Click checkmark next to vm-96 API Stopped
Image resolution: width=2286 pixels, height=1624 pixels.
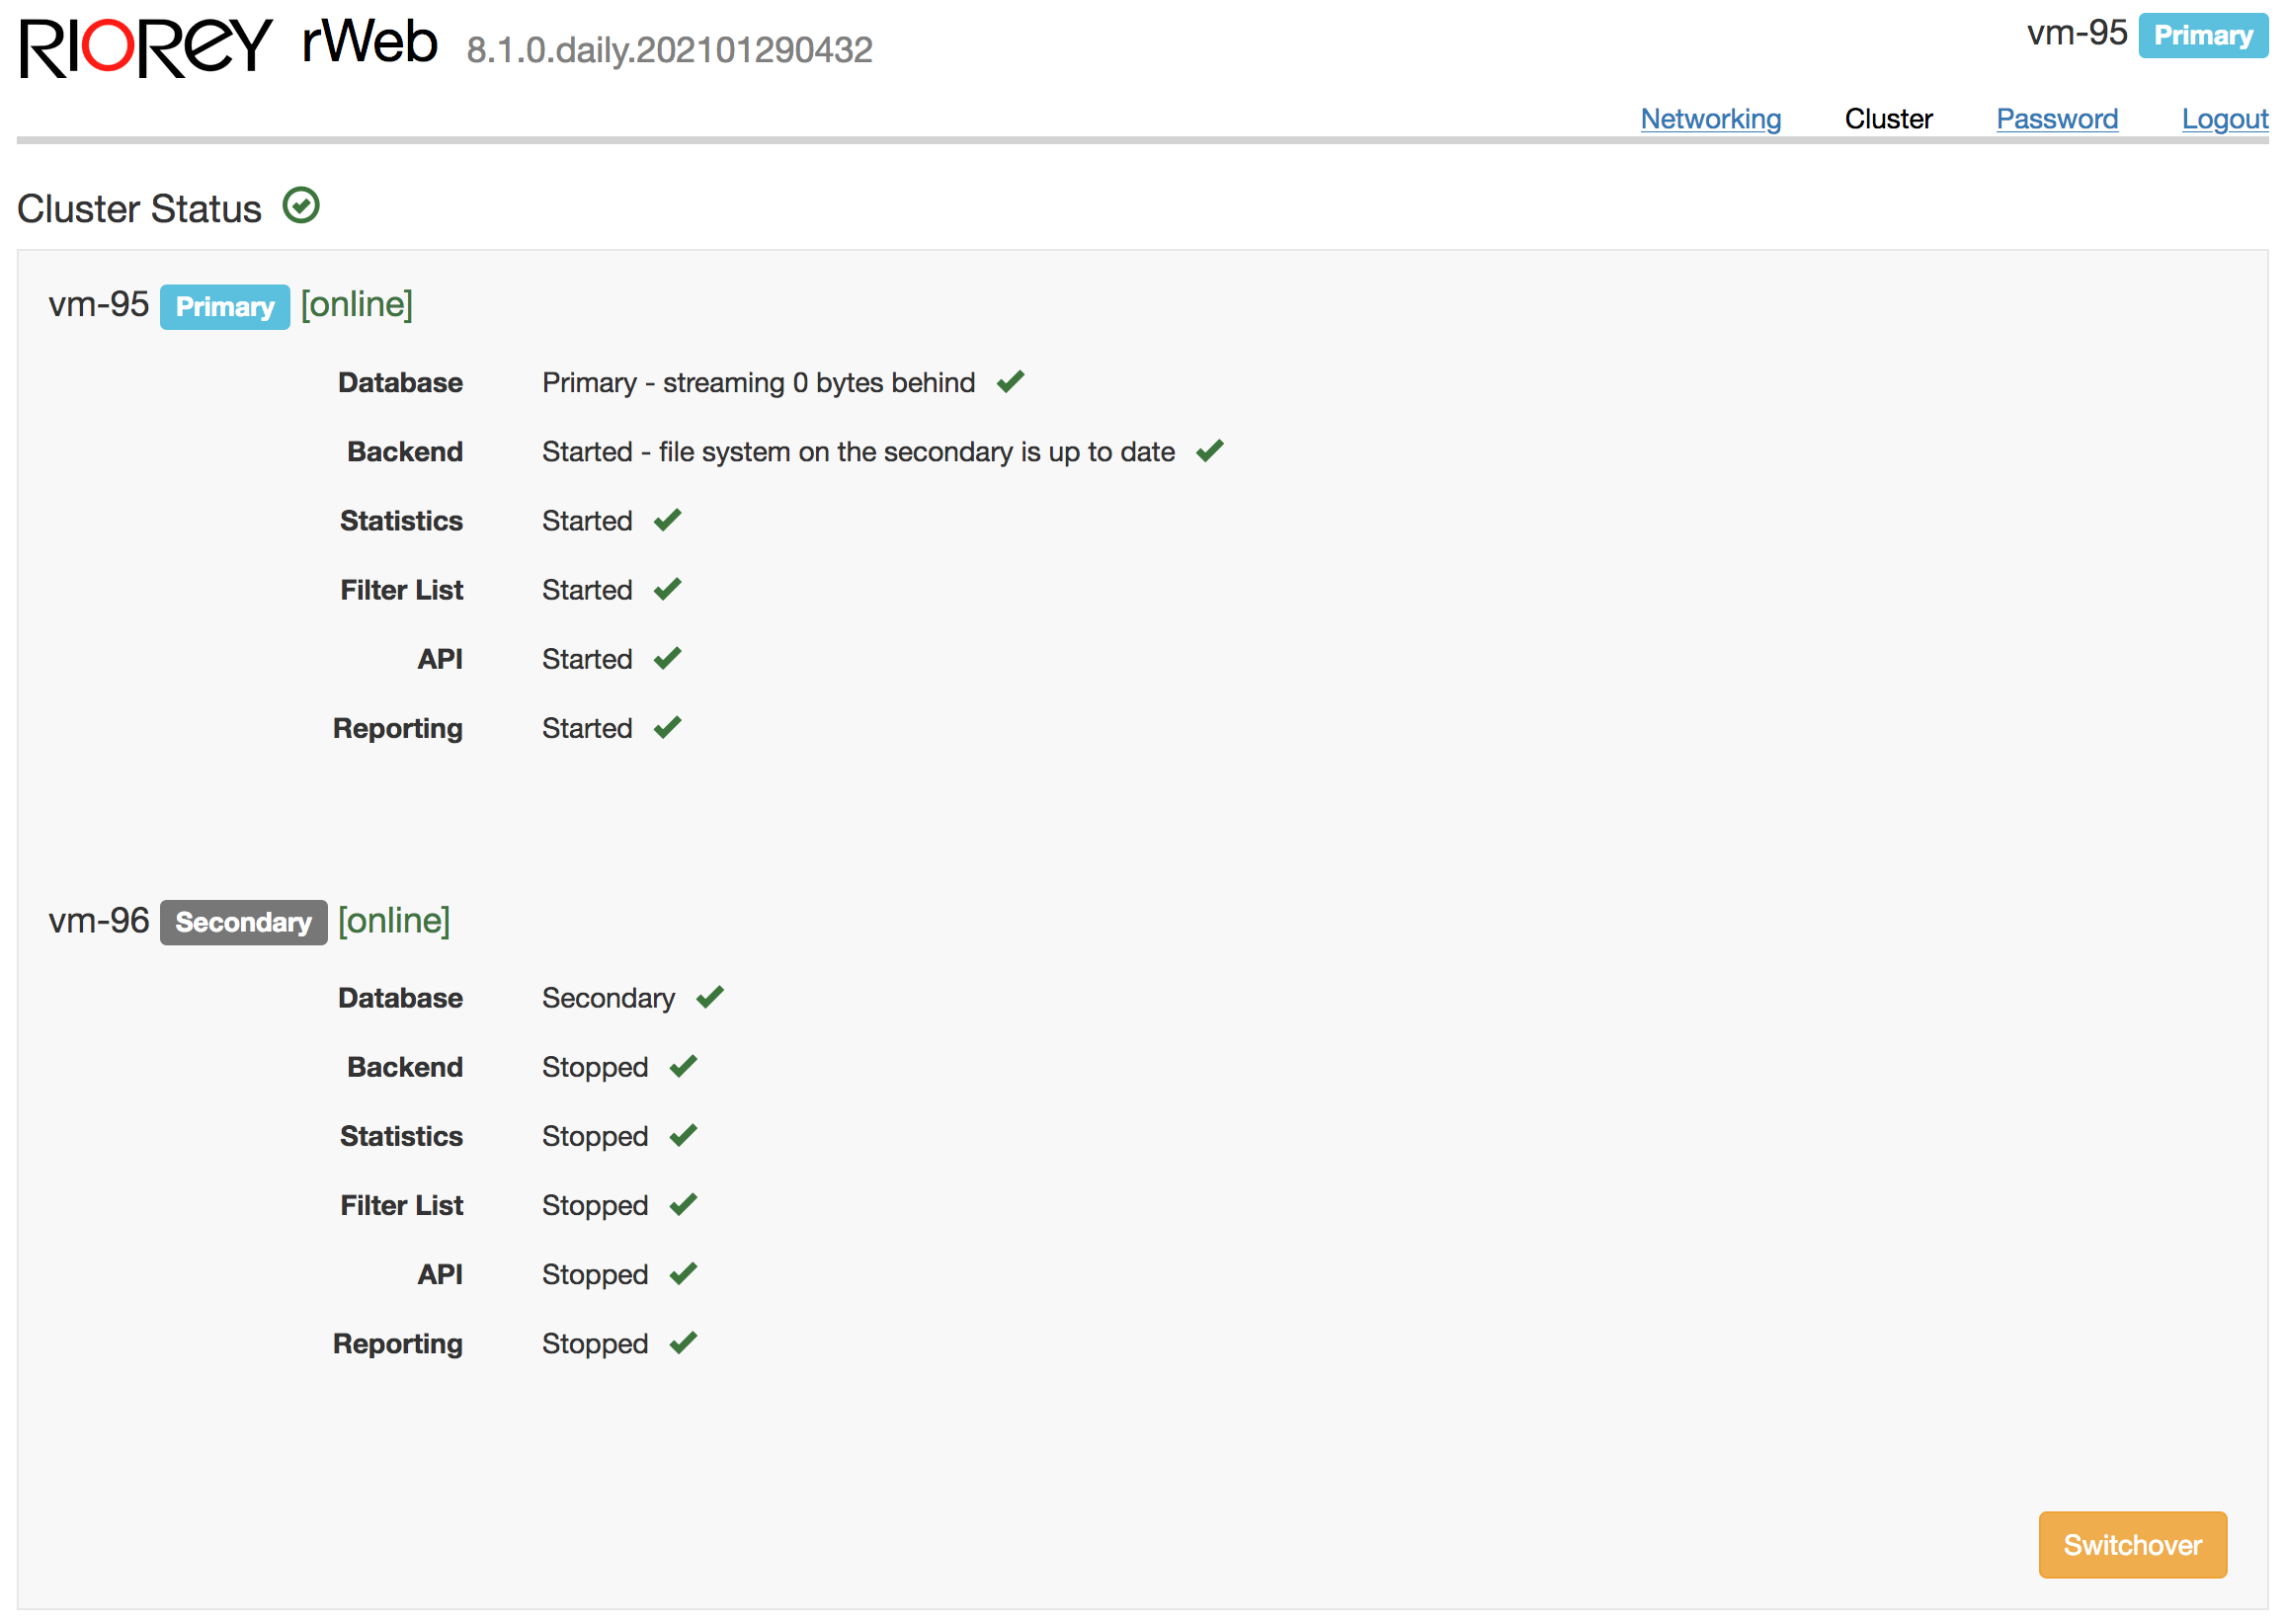tap(684, 1273)
